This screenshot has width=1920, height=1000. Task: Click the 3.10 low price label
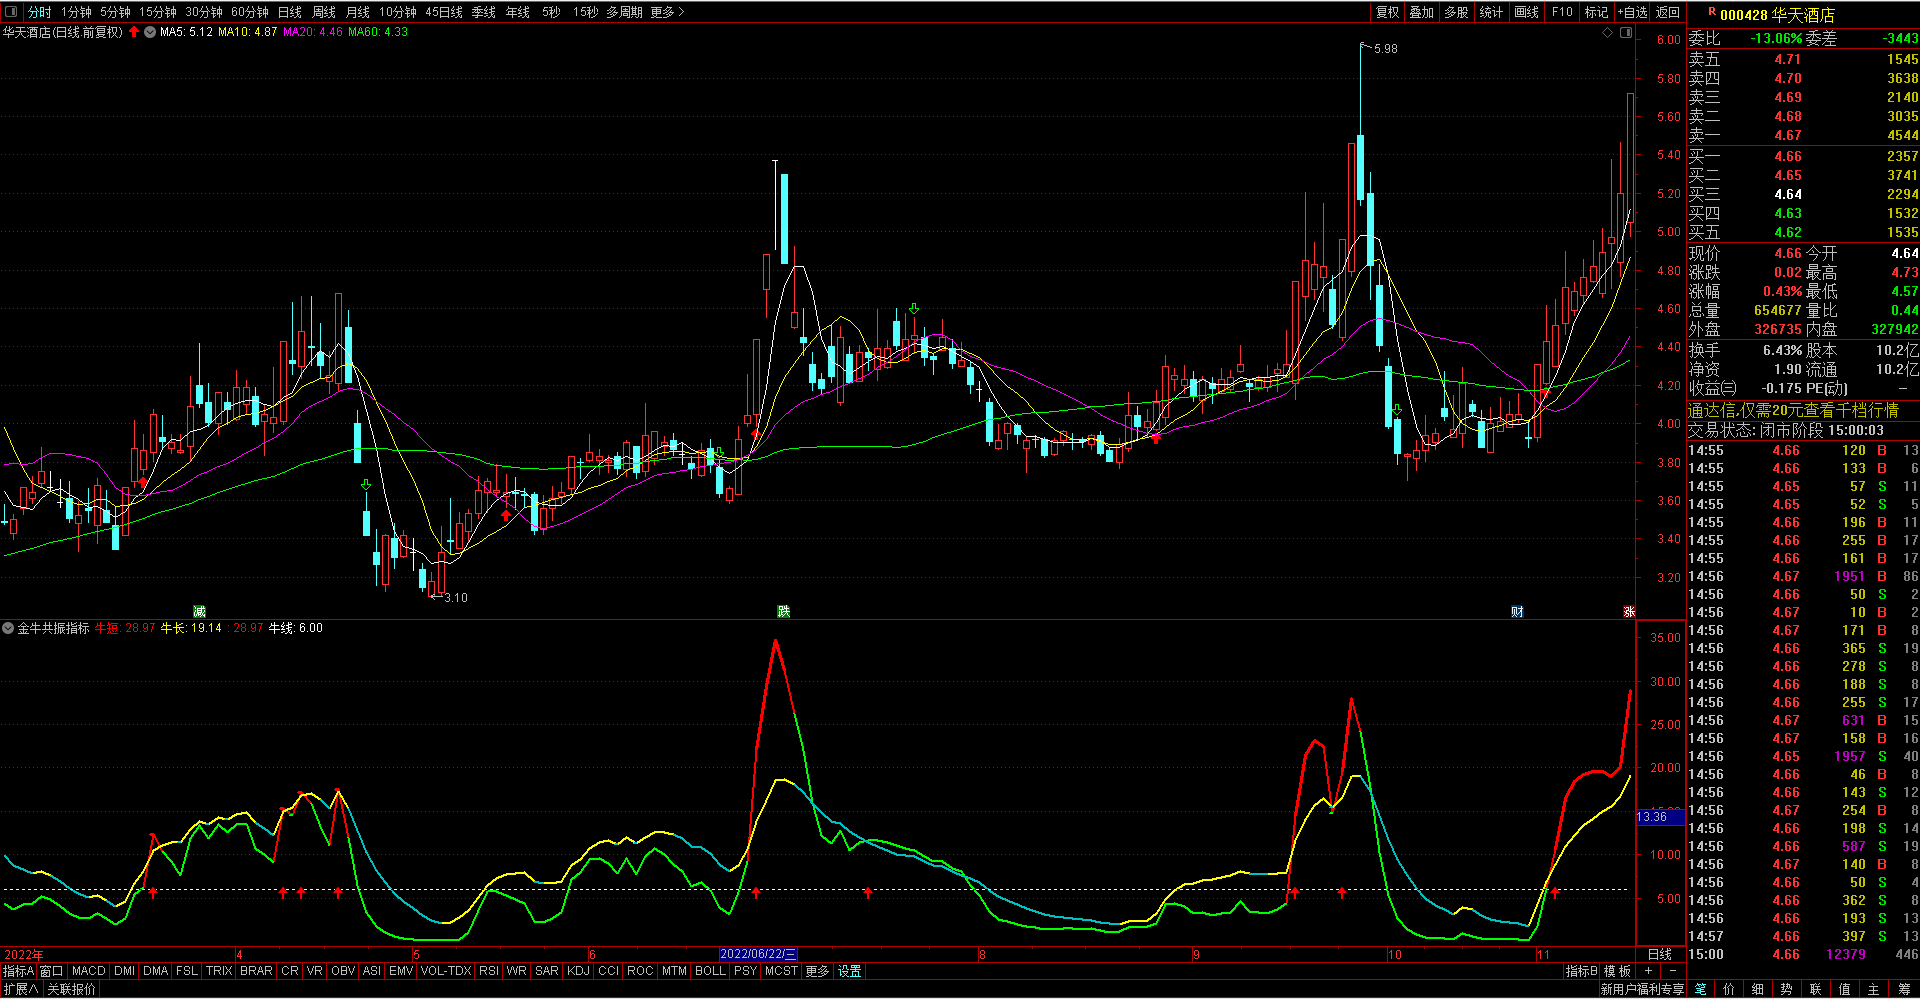pyautogui.click(x=456, y=597)
